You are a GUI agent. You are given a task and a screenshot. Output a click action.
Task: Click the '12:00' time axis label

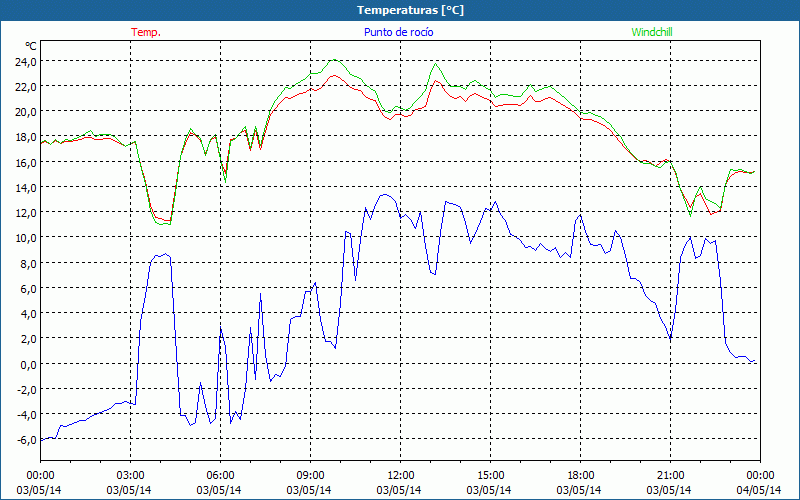401,476
